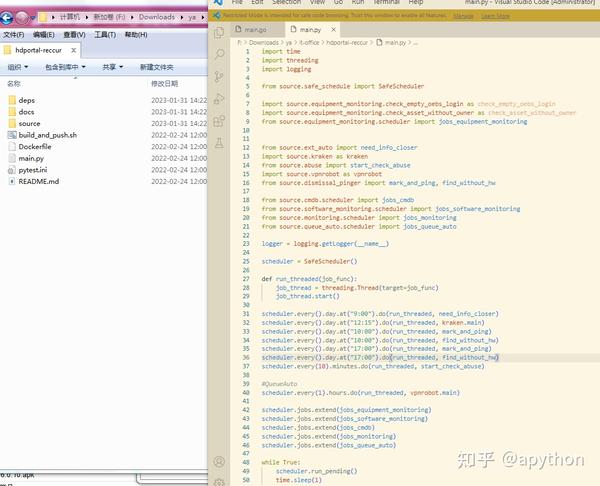Open Source Control in VS Code activity bar
Image resolution: width=600 pixels, height=486 pixels.
[219, 77]
